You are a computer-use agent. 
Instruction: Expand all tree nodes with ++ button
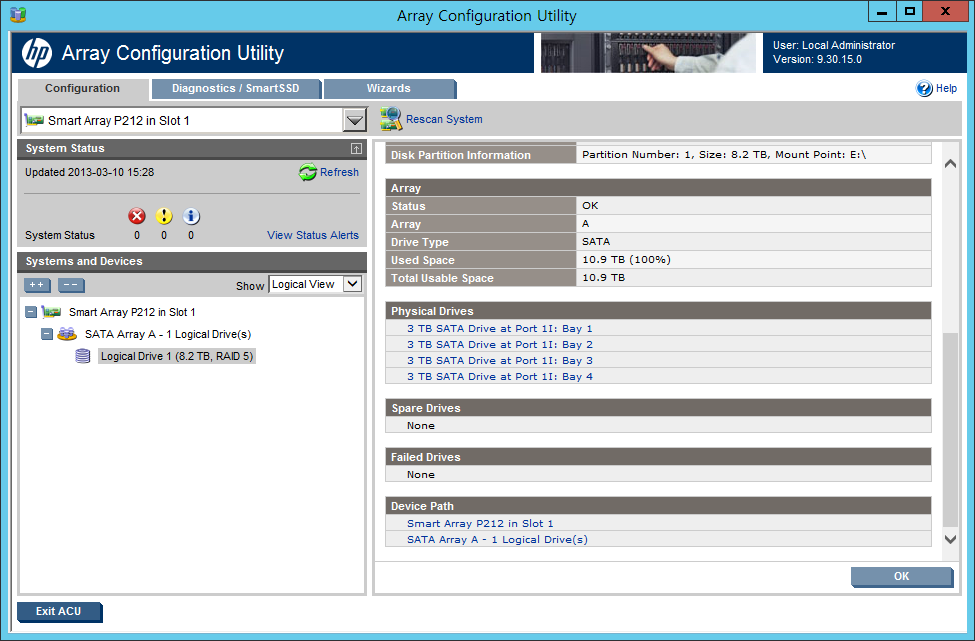[x=37, y=285]
